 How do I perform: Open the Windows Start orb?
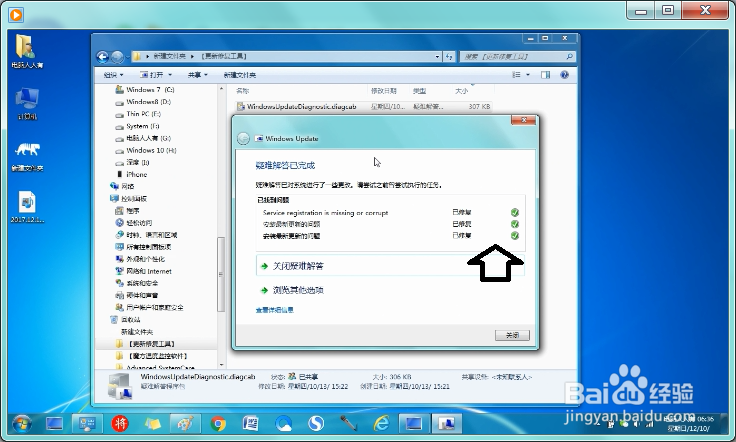click(x=22, y=424)
